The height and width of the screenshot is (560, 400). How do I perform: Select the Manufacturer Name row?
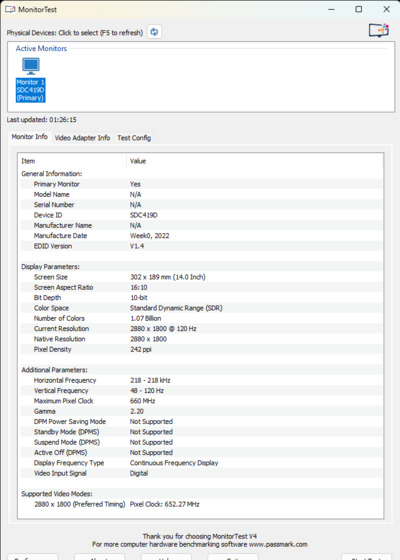pos(201,226)
